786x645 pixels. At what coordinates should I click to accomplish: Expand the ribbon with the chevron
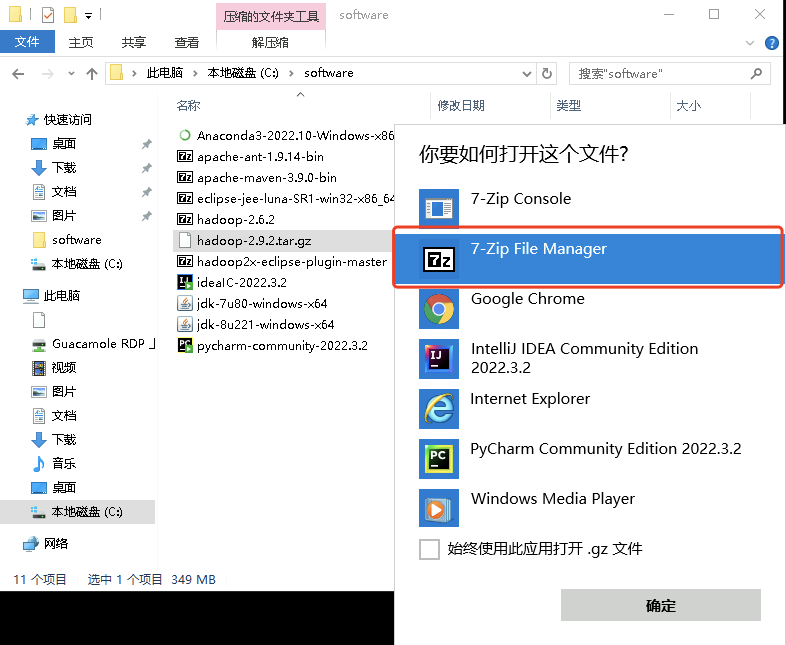tap(749, 43)
